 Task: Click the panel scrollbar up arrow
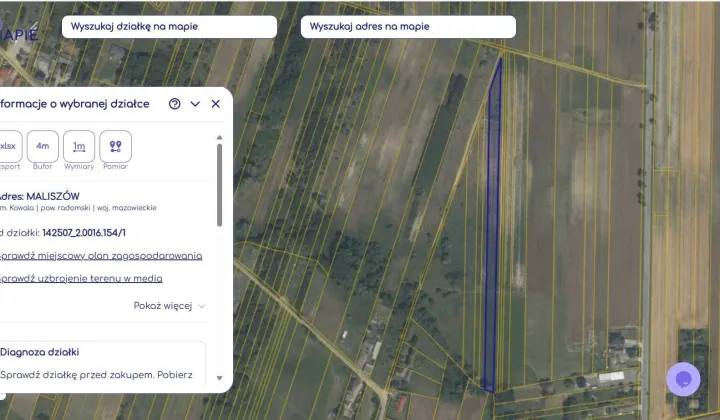click(219, 138)
